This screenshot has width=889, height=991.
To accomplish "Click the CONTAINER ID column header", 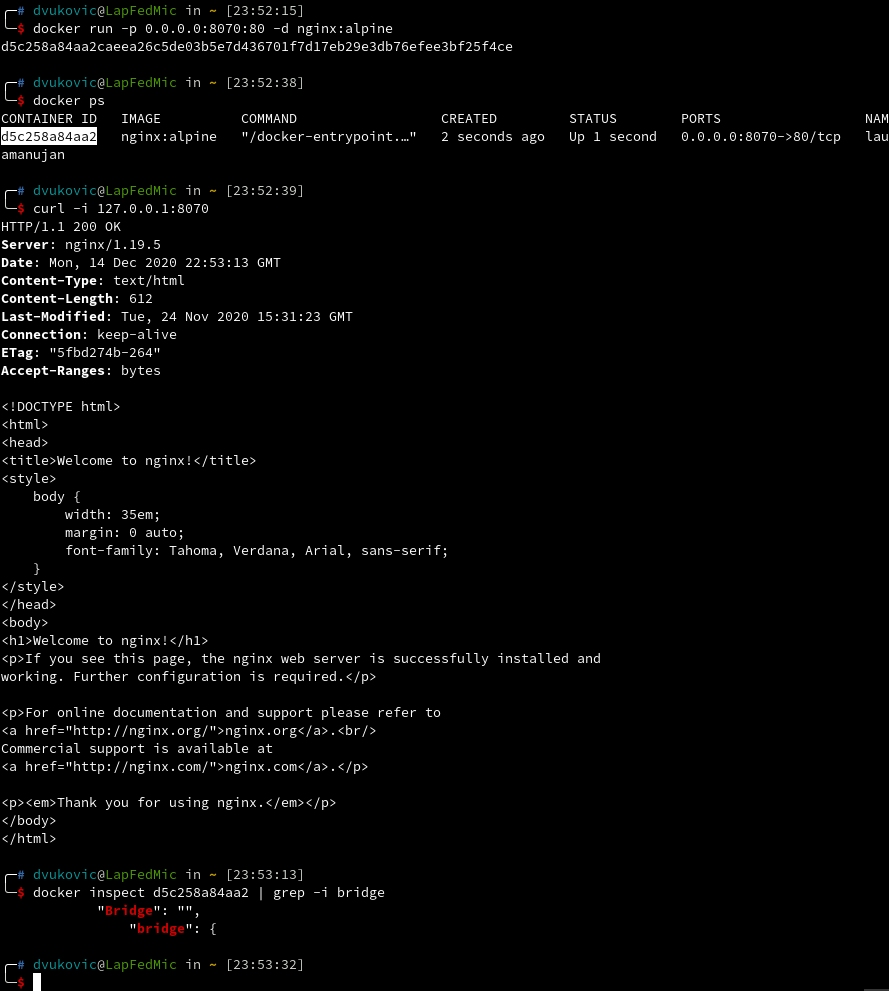I will (x=49, y=119).
